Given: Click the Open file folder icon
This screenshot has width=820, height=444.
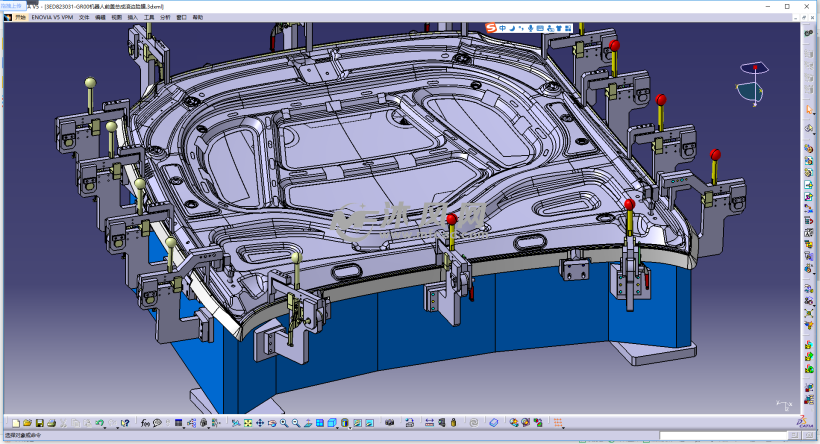Looking at the screenshot, I should tap(27, 423).
